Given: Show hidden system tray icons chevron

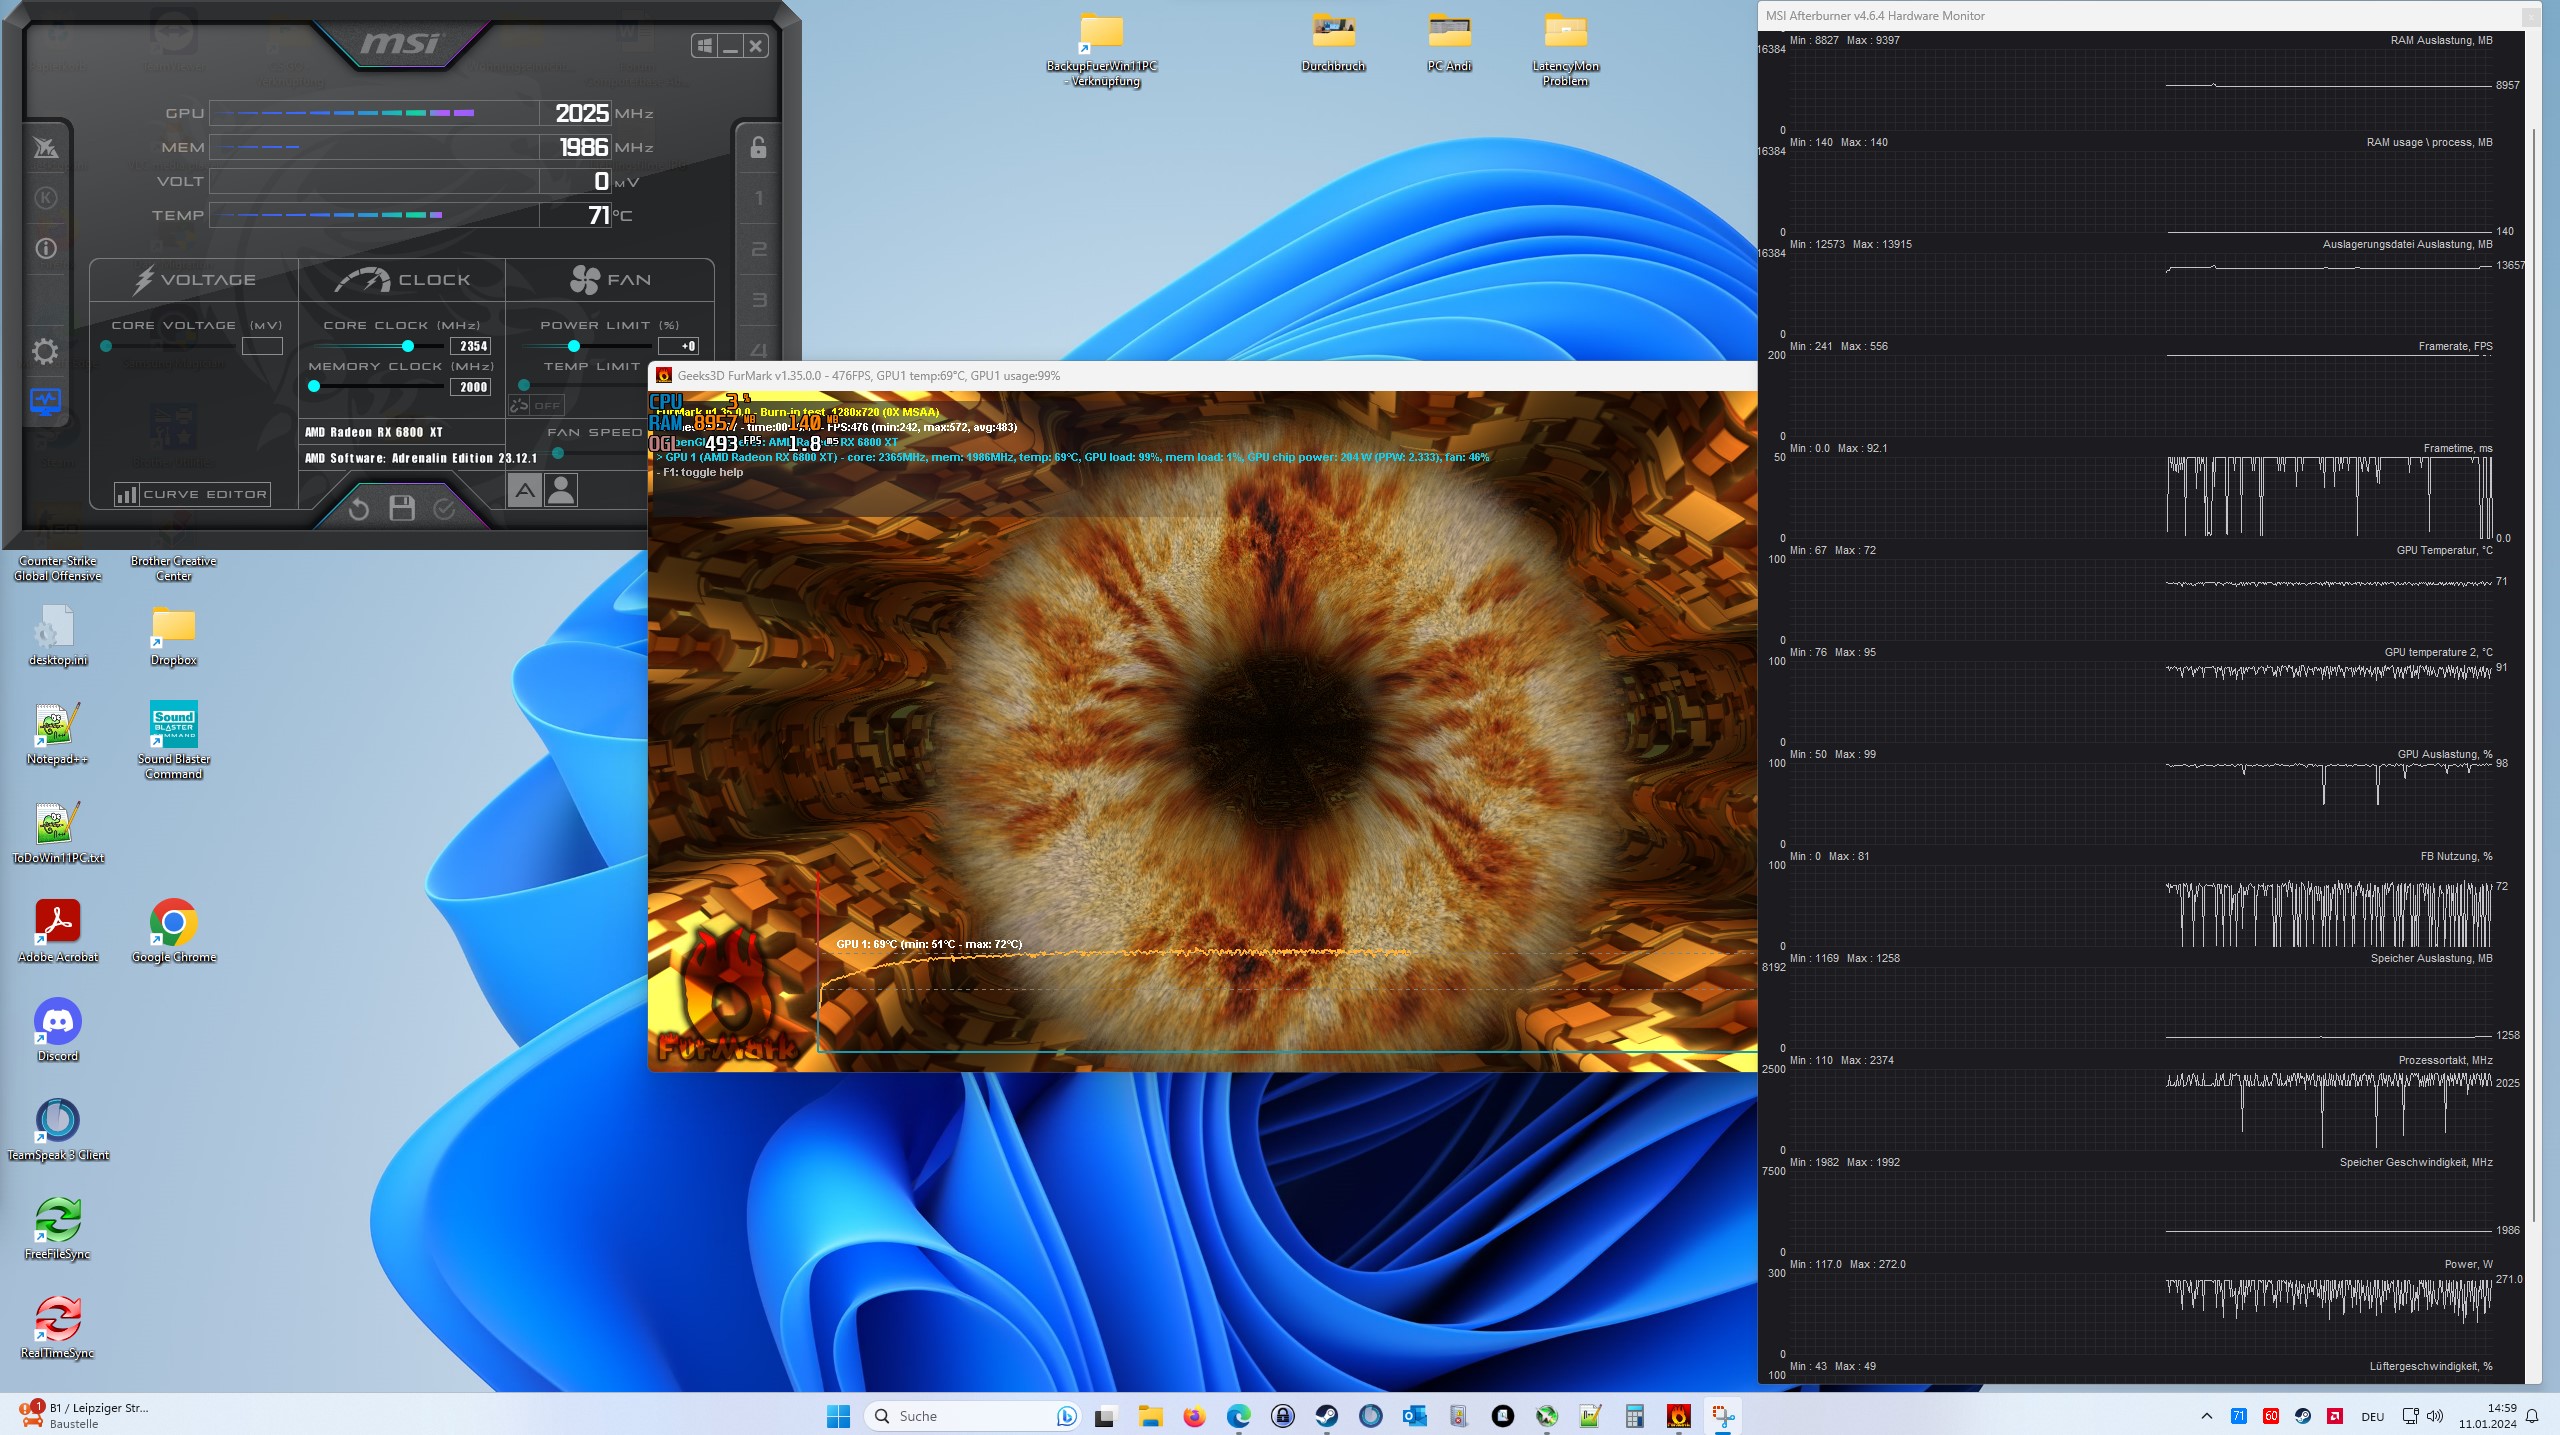Looking at the screenshot, I should [2207, 1416].
